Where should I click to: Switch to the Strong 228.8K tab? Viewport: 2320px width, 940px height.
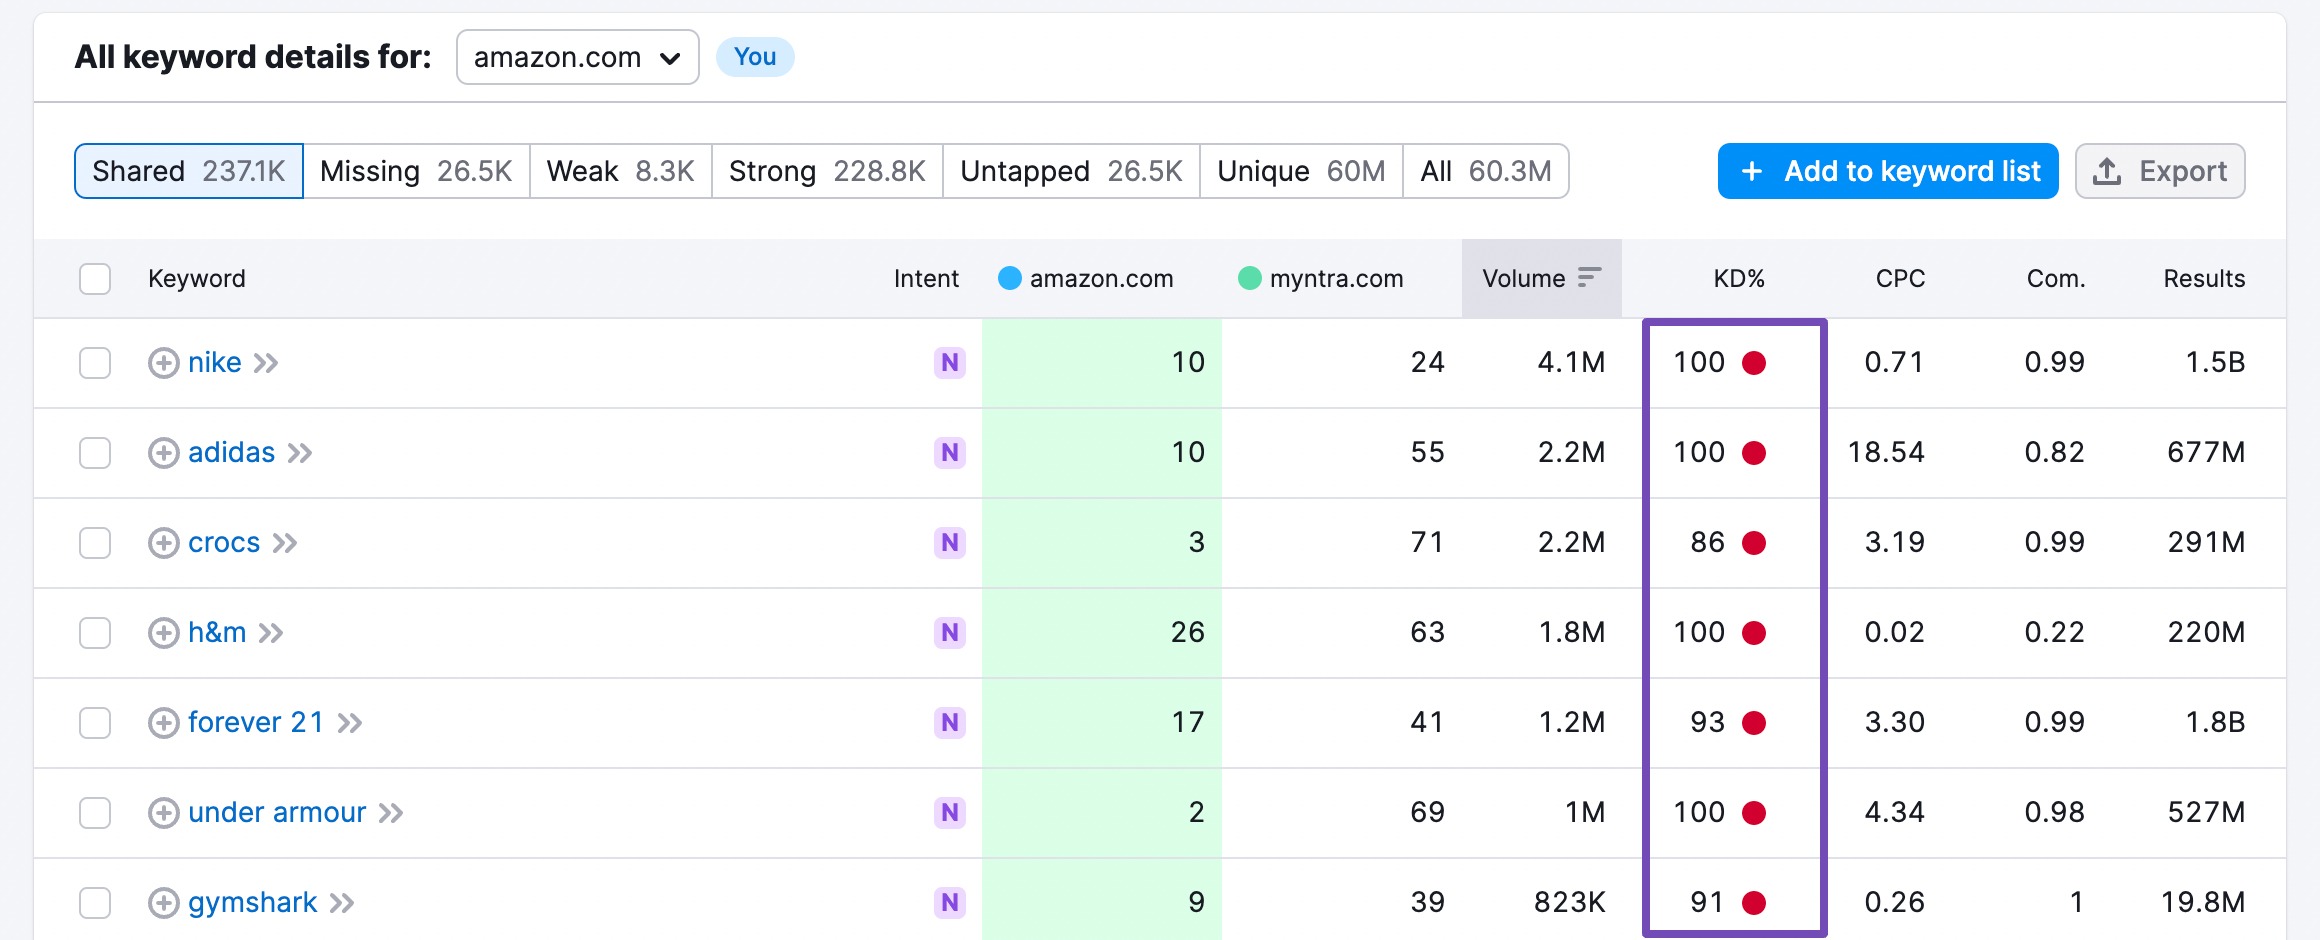point(827,171)
